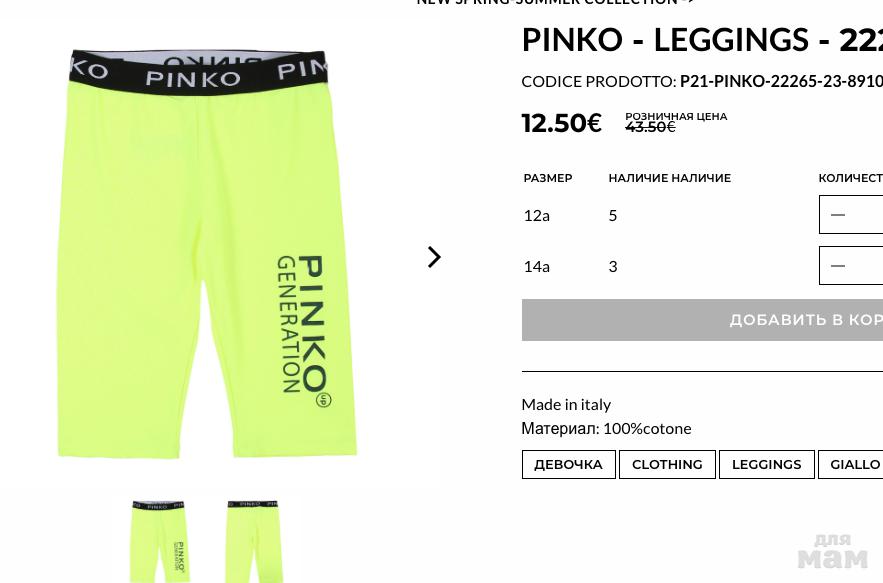Select the GIALLO color tag
The width and height of the screenshot is (883, 583).
point(851,464)
